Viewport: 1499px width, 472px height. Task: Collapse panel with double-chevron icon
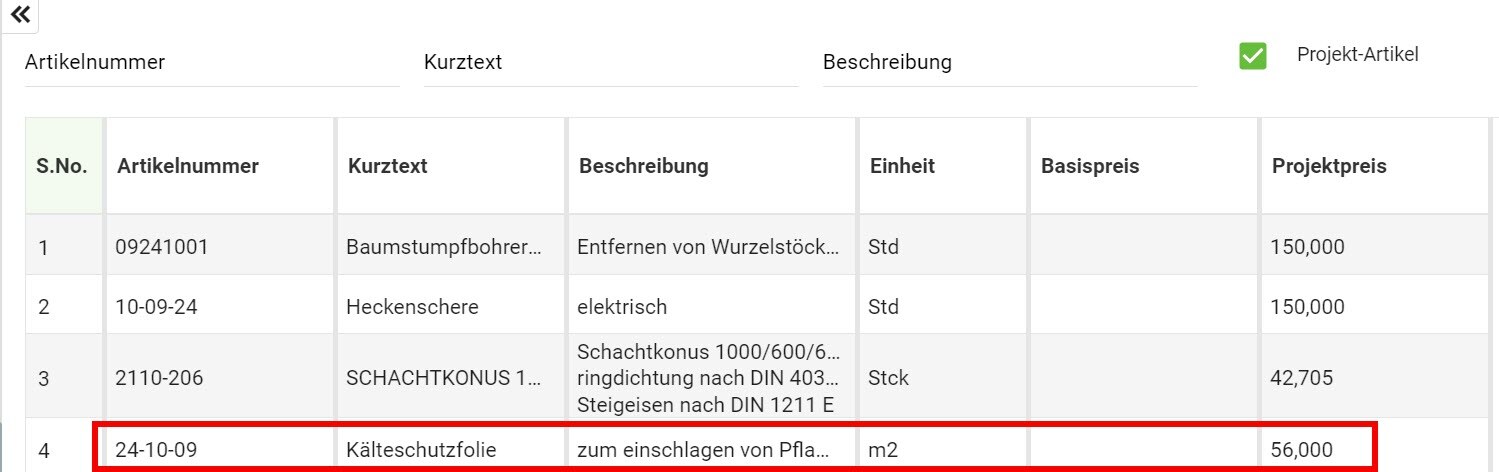pyautogui.click(x=19, y=15)
